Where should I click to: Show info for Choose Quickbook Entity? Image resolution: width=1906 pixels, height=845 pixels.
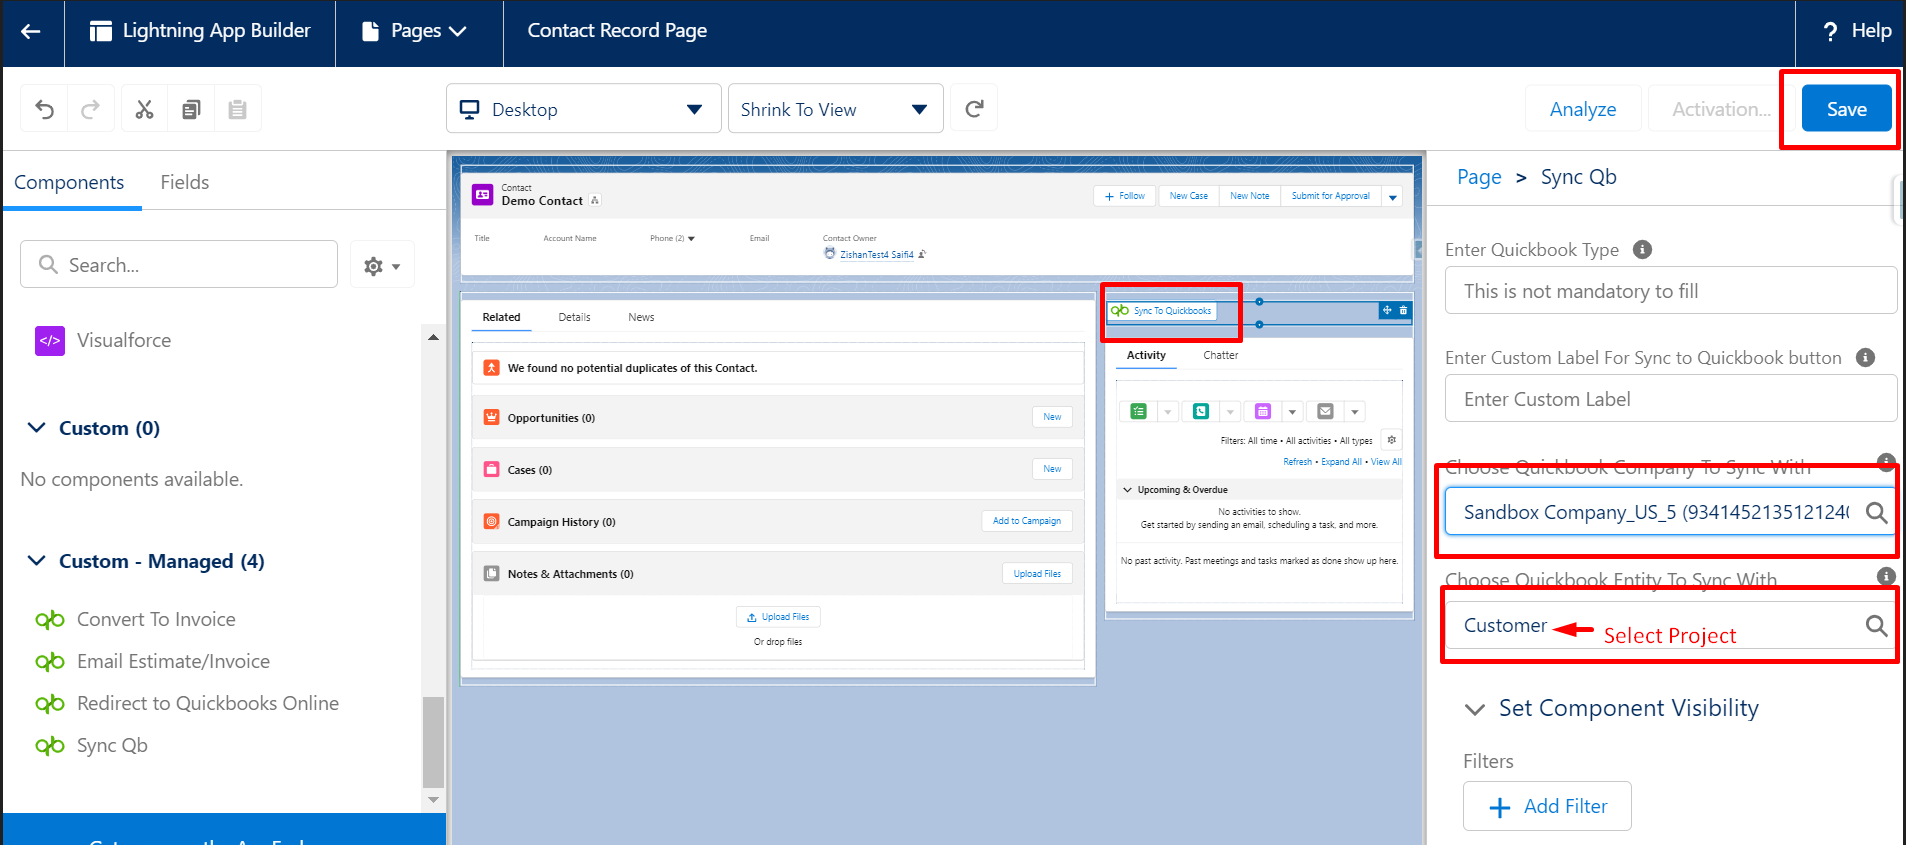1886,576
